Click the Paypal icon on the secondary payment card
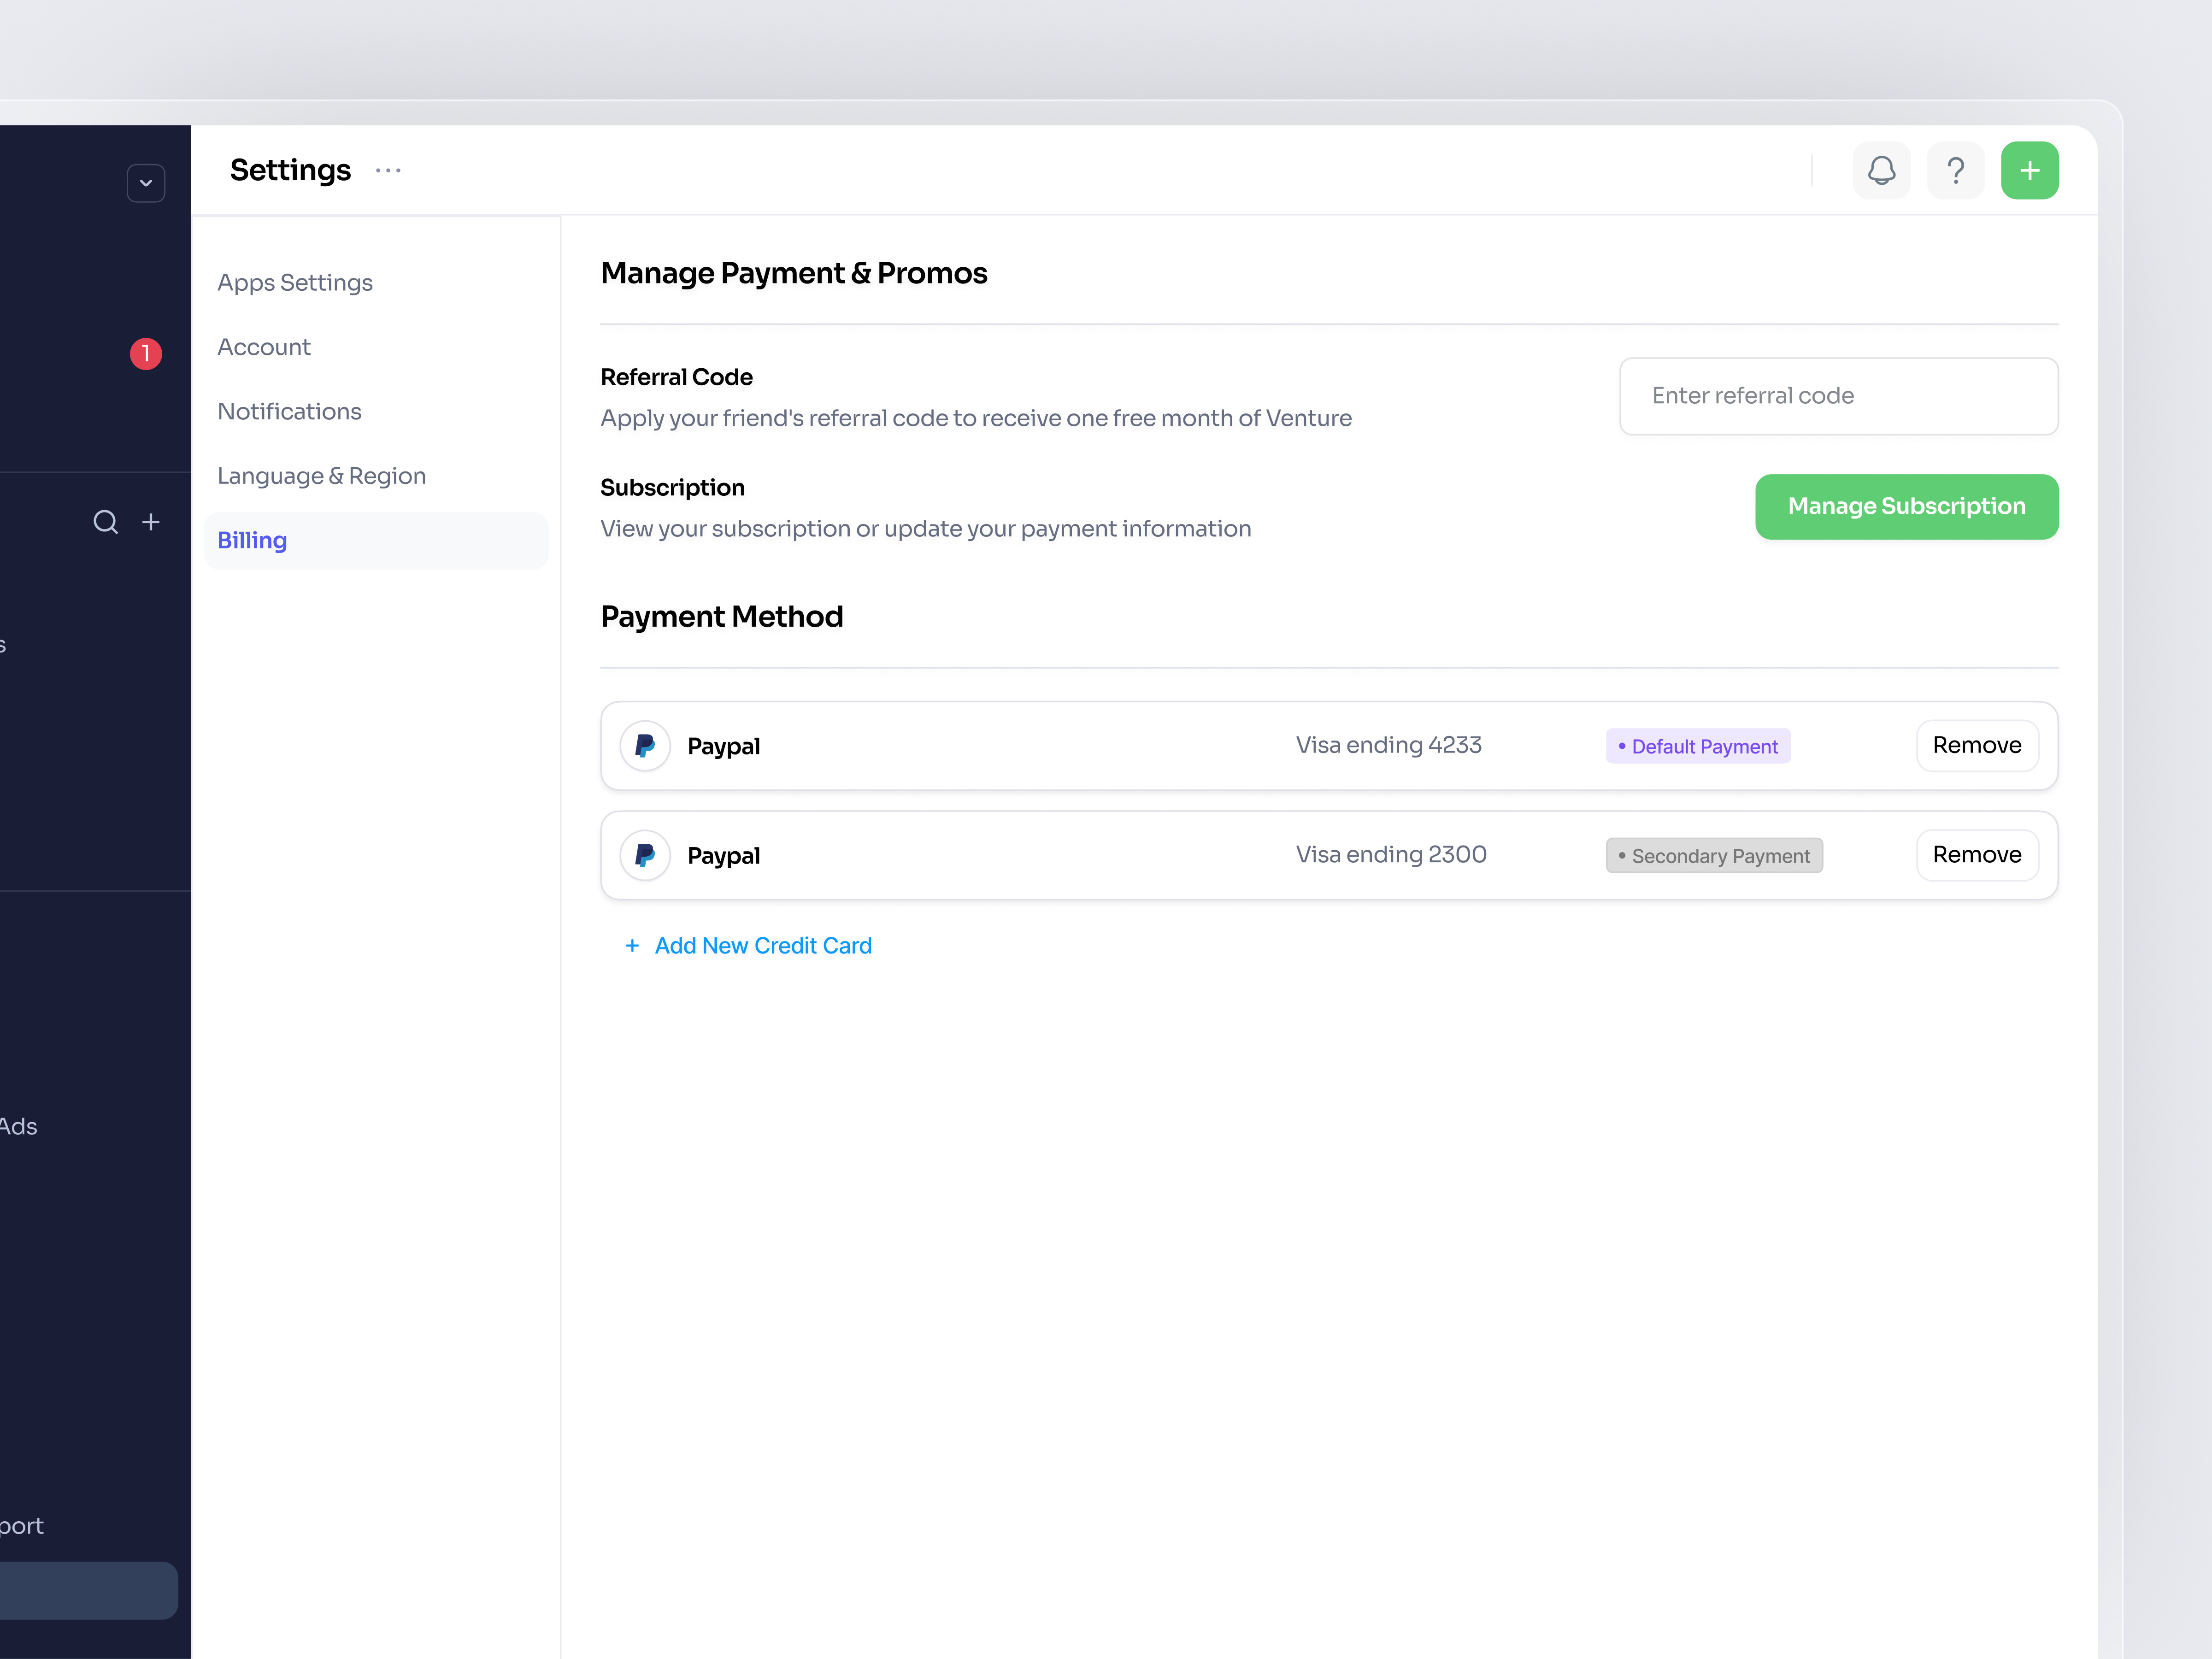 pyautogui.click(x=645, y=855)
